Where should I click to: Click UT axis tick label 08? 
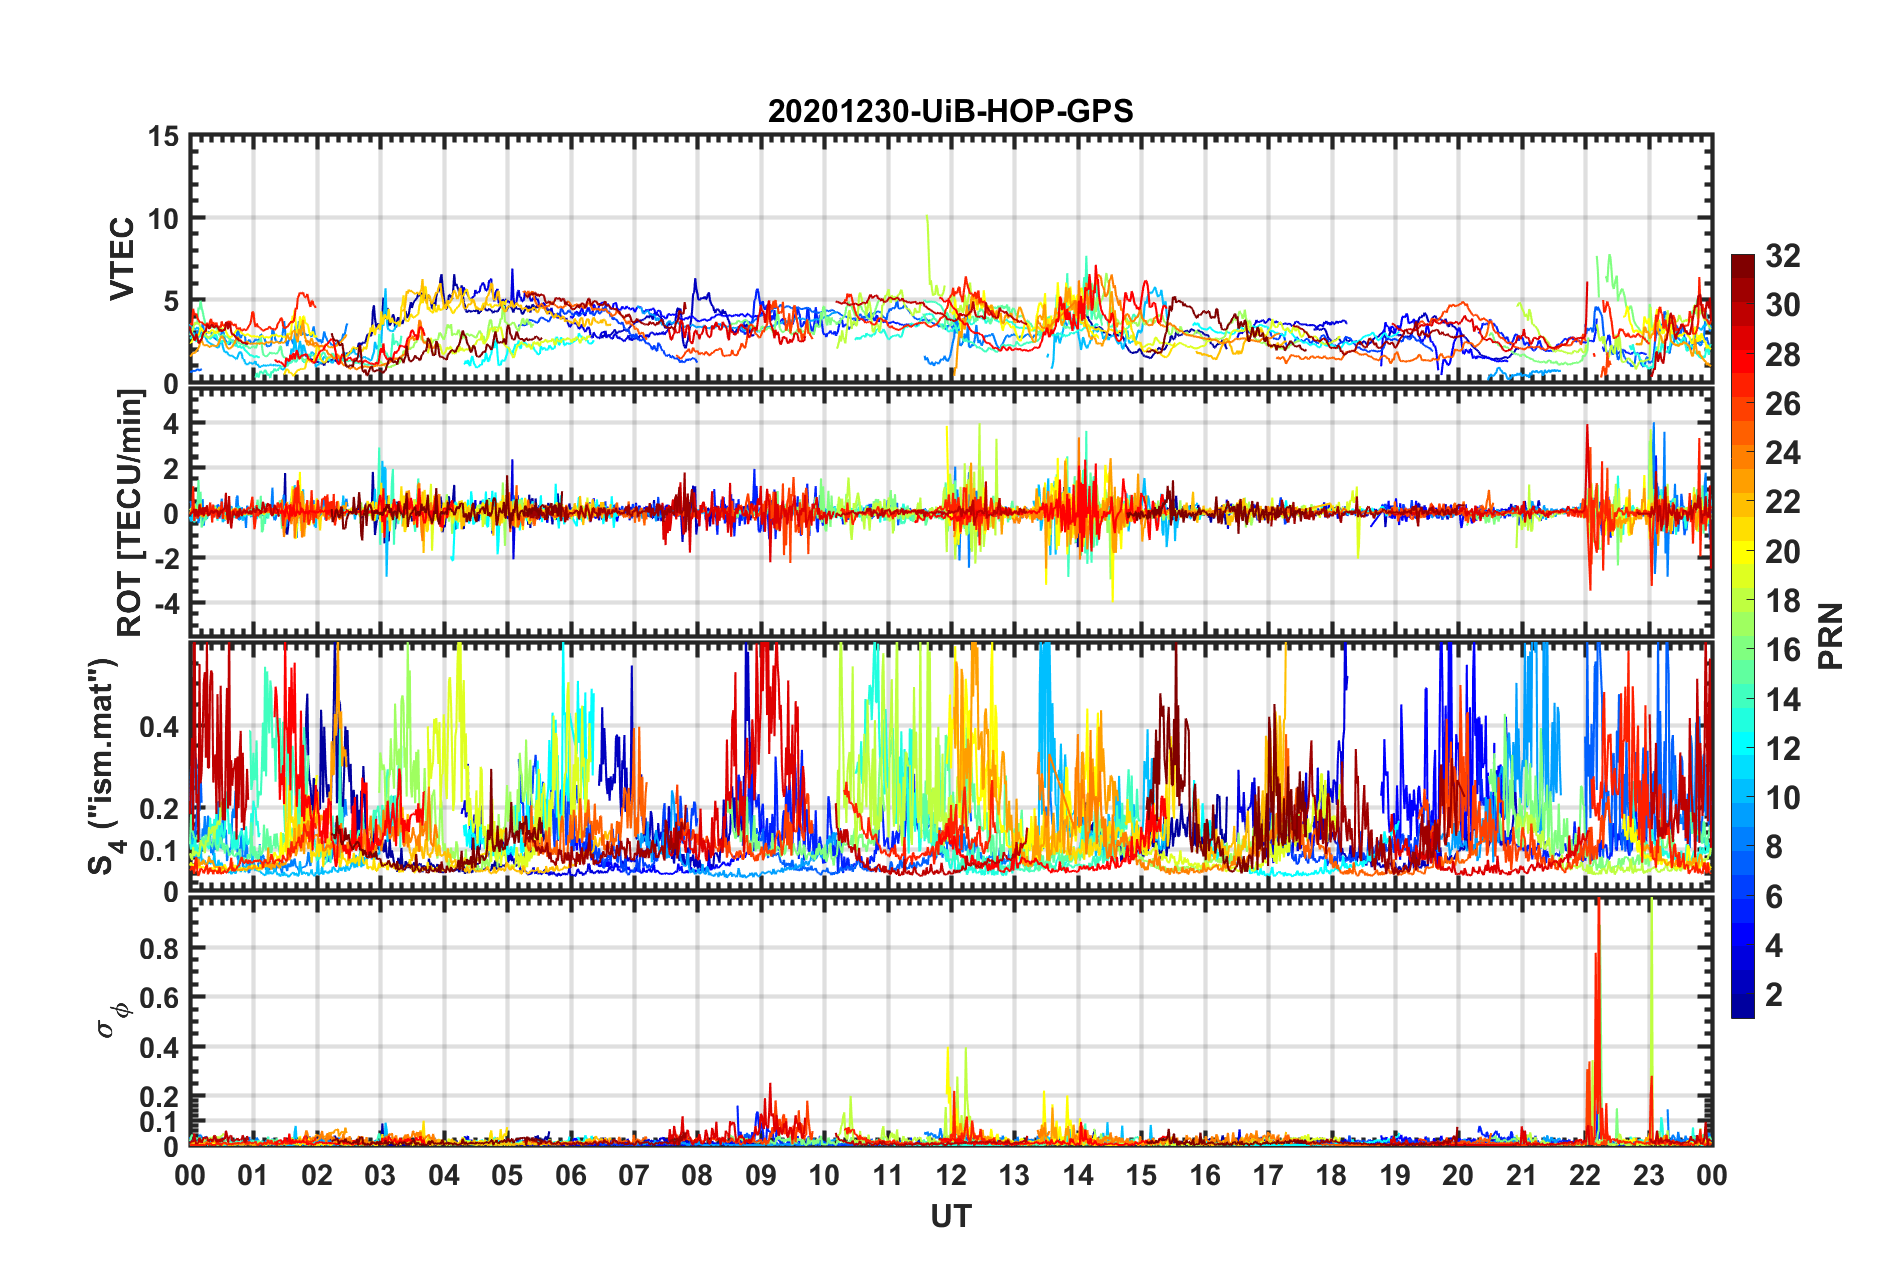[697, 1175]
